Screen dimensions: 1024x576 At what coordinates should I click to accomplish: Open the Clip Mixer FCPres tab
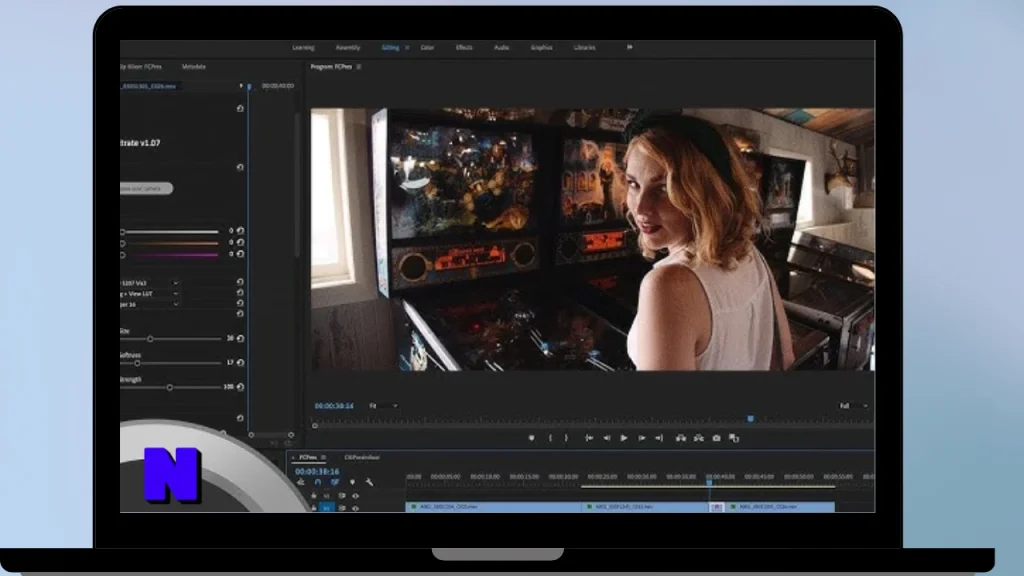141,67
